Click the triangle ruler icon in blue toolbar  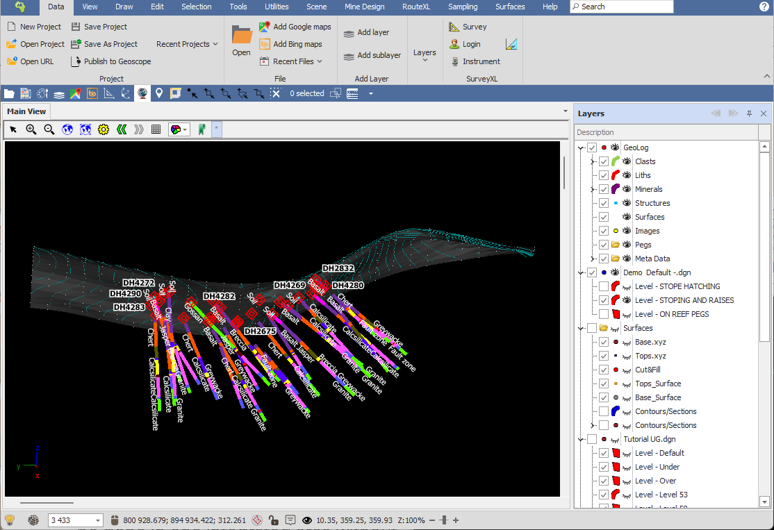coord(109,93)
